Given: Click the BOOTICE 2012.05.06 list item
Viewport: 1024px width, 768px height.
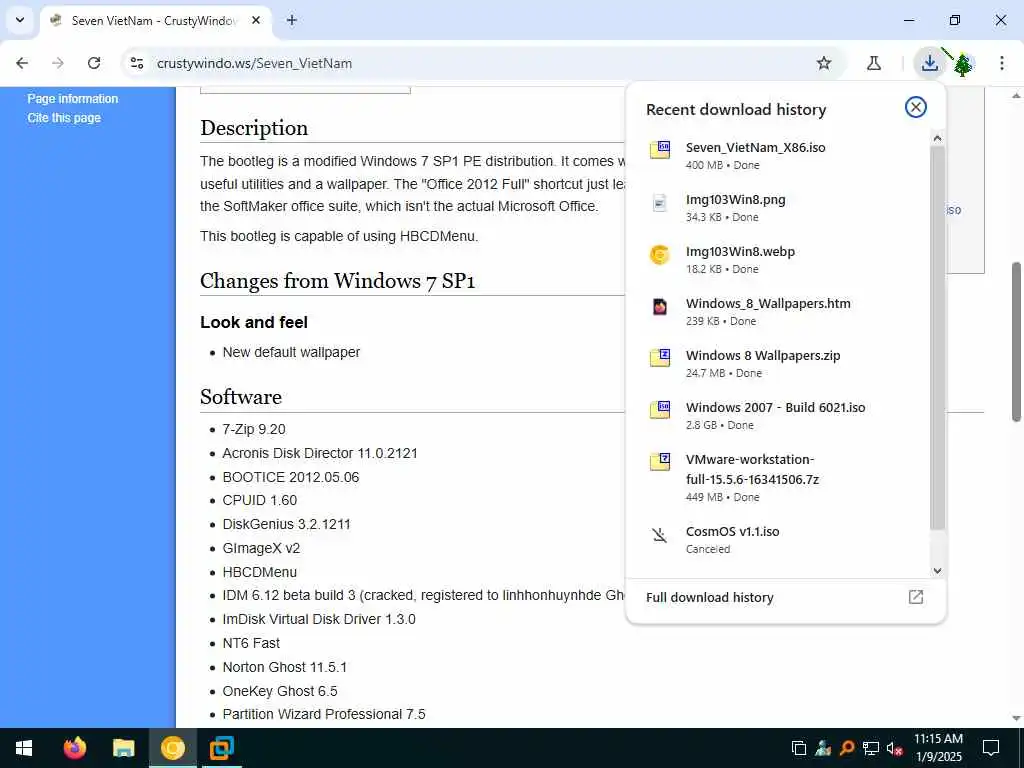Looking at the screenshot, I should (x=291, y=477).
